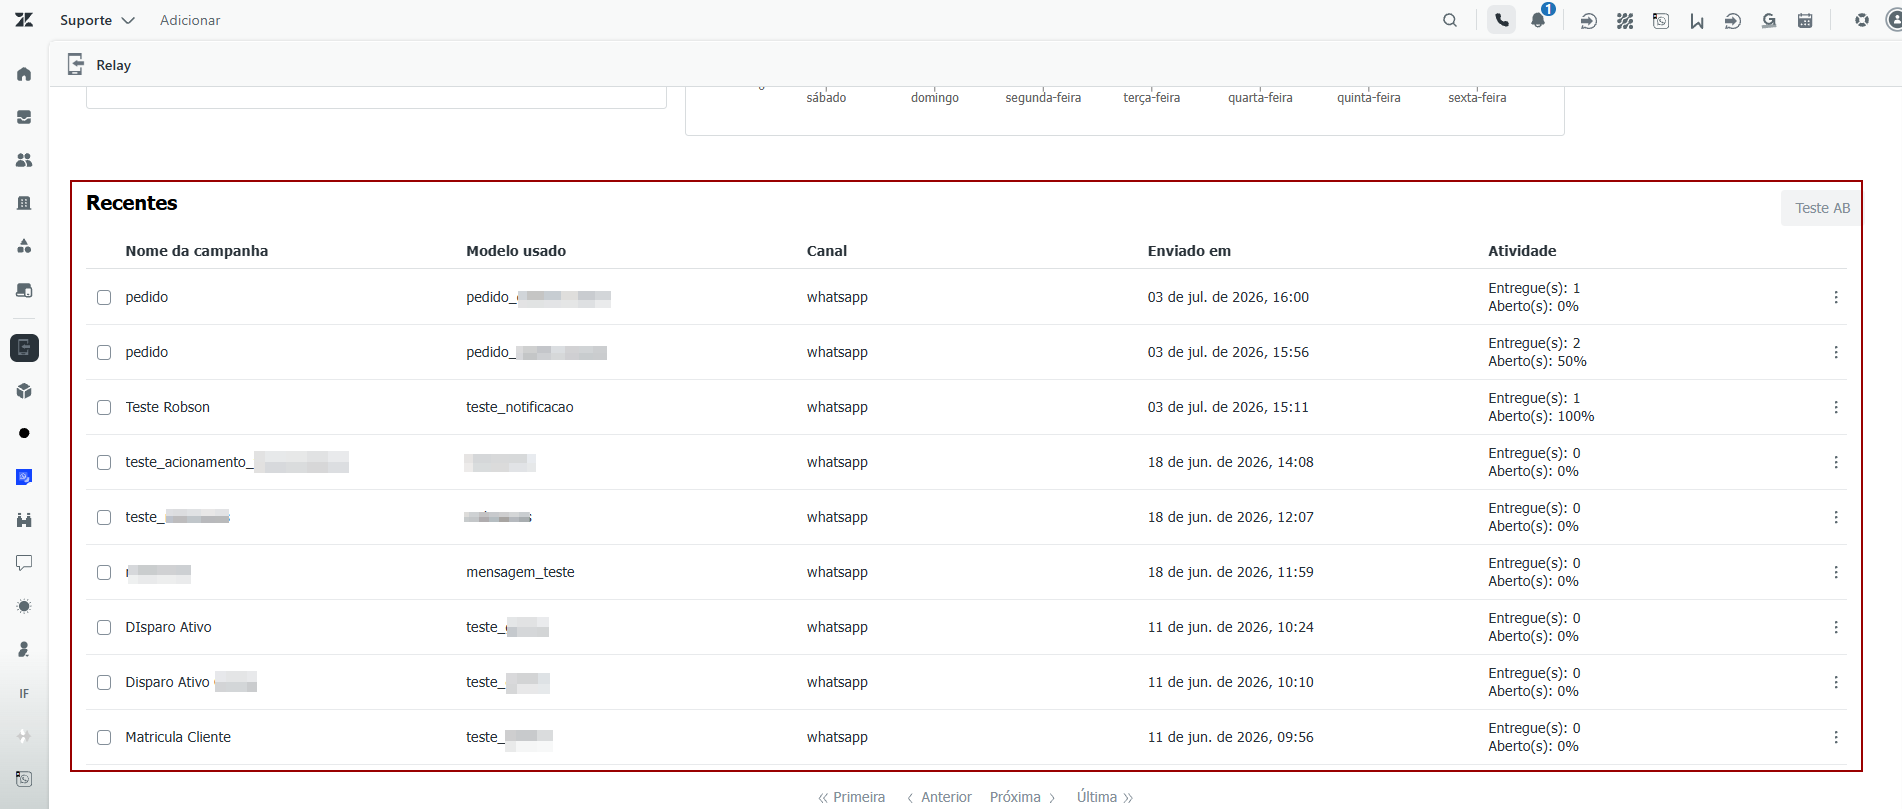Jump to the Última page
Image resolution: width=1902 pixels, height=809 pixels.
point(1105,797)
